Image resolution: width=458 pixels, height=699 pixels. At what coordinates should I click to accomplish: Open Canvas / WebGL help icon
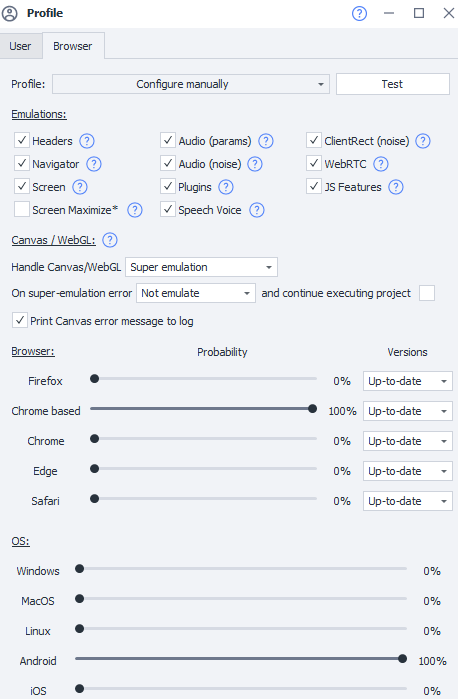click(x=110, y=240)
